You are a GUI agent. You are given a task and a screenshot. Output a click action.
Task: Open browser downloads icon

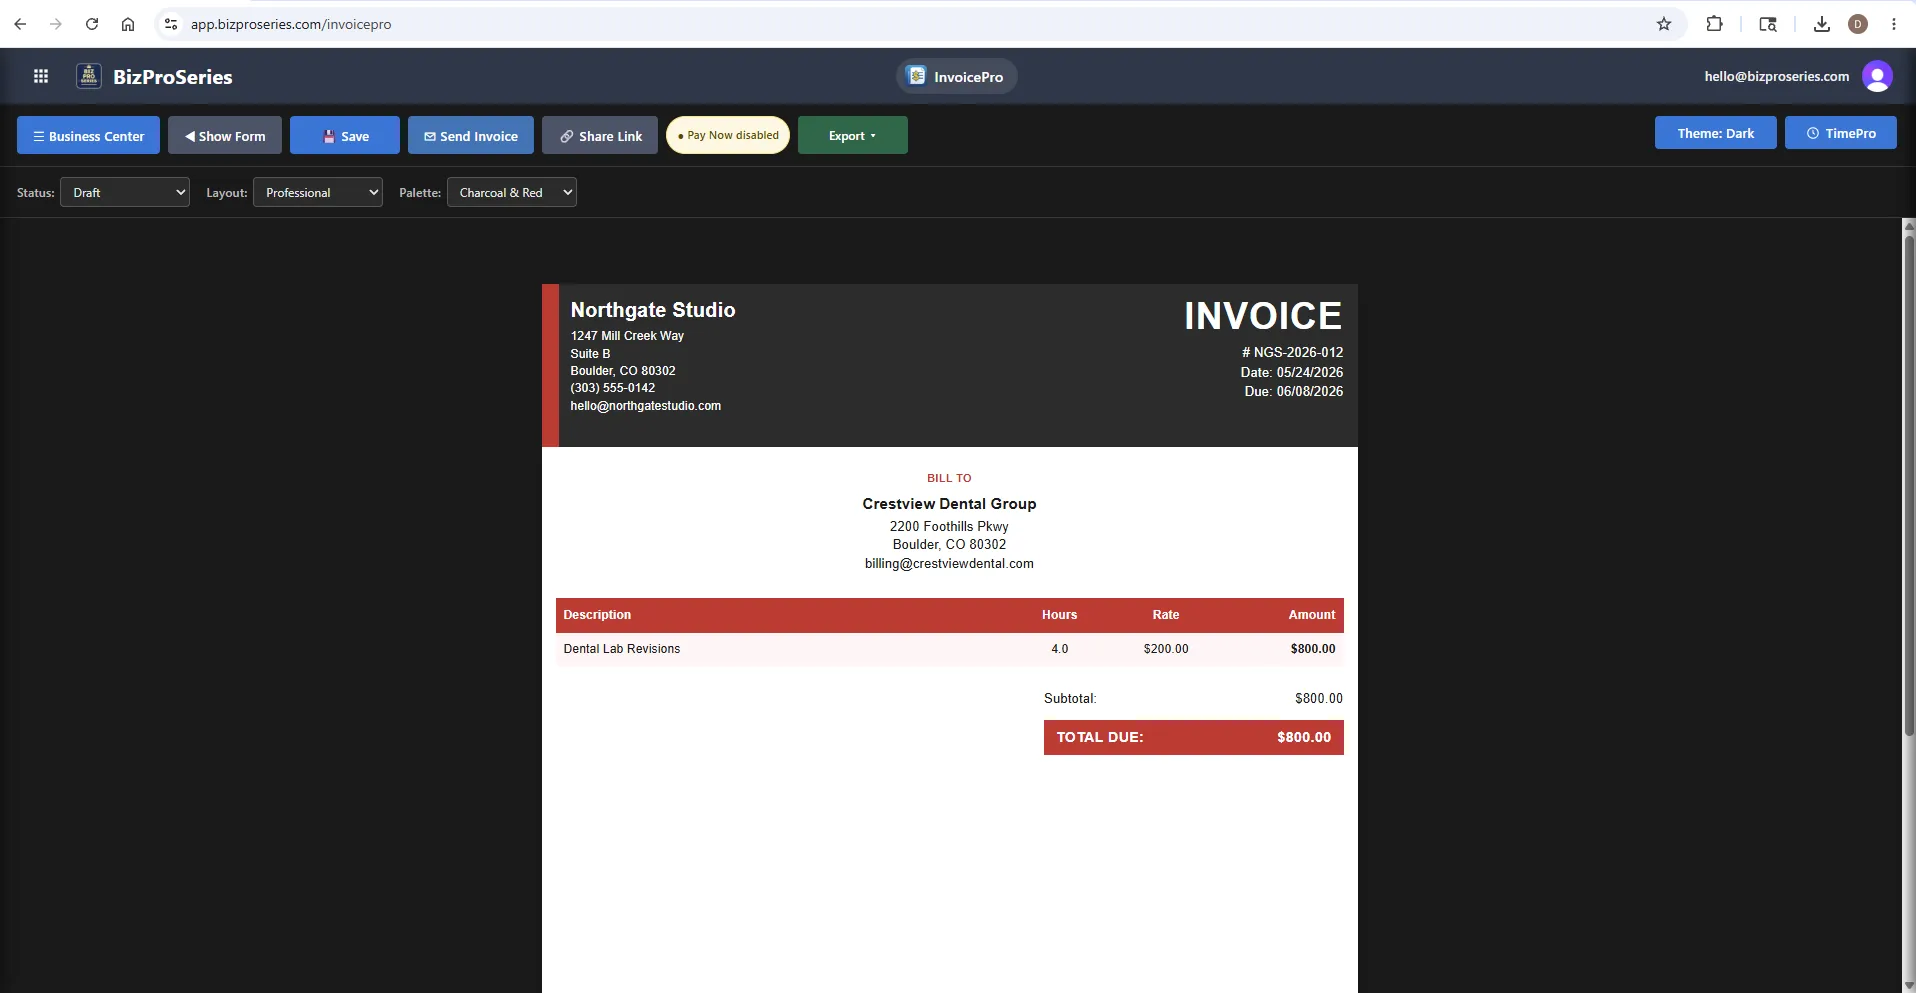coord(1822,24)
